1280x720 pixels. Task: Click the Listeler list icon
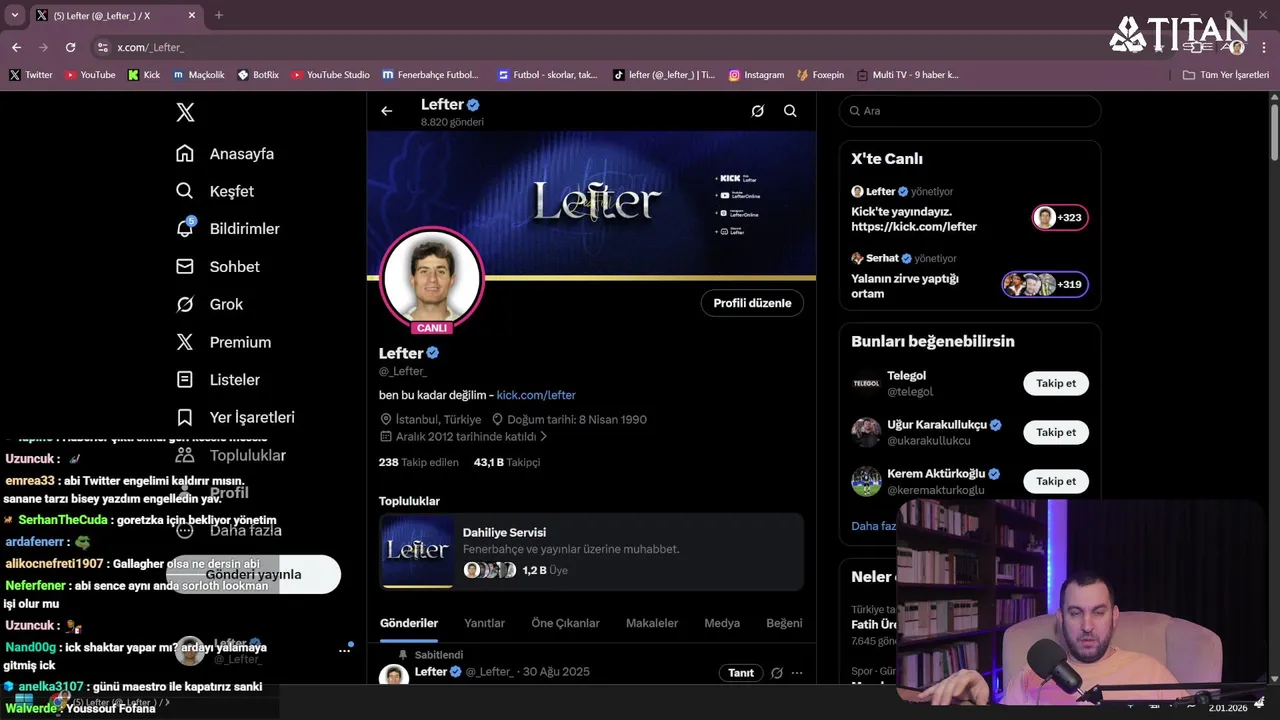coord(185,380)
